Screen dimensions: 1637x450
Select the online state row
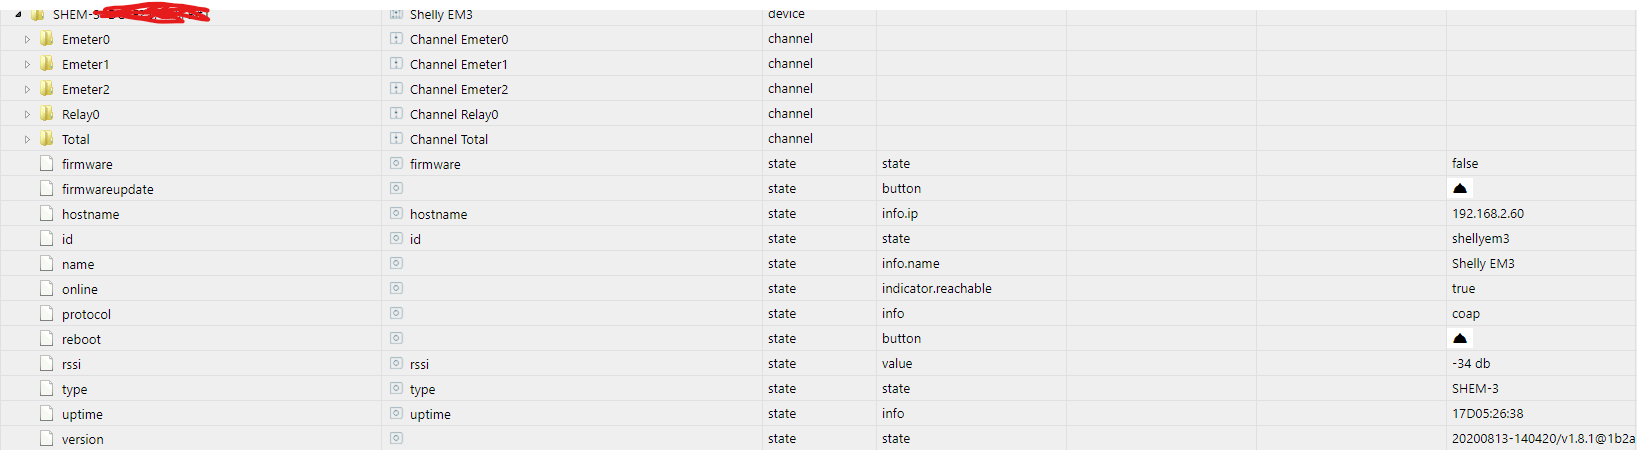pos(80,289)
